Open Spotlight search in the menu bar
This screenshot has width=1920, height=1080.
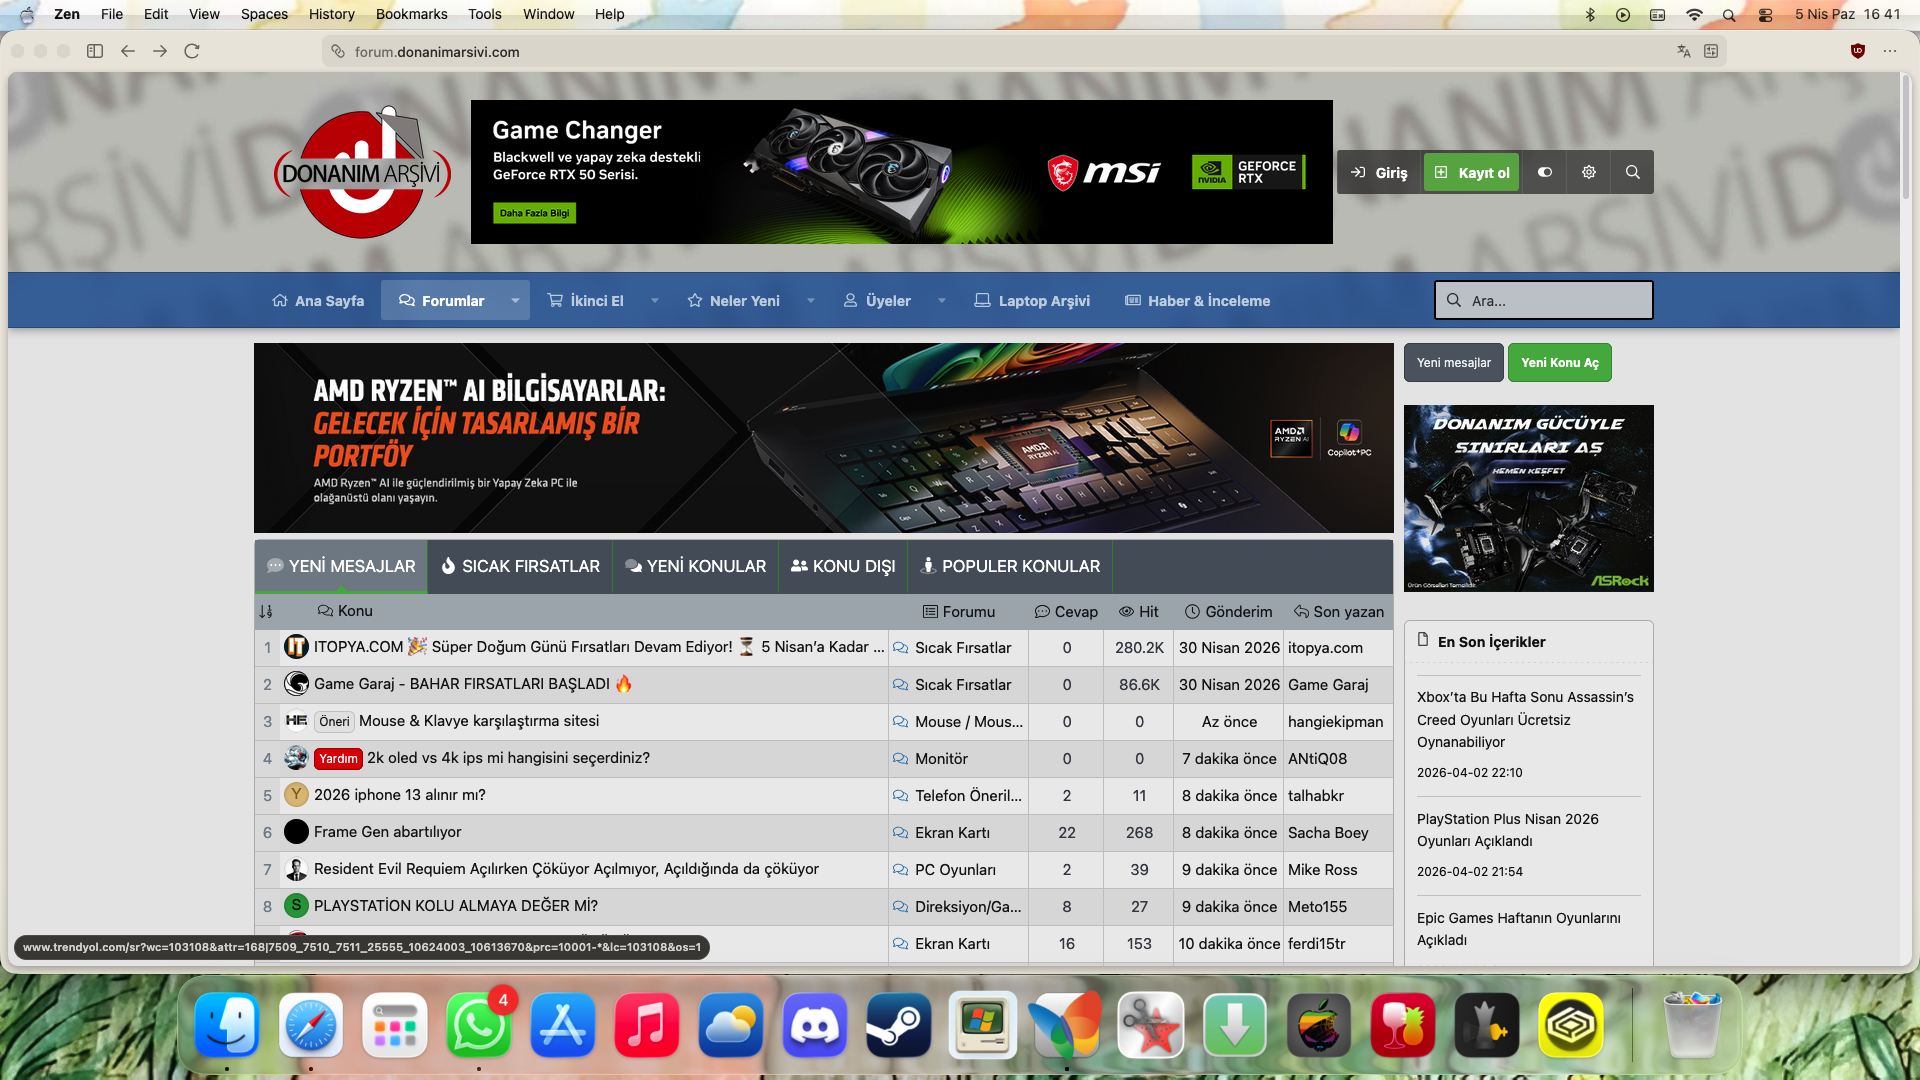pos(1729,14)
